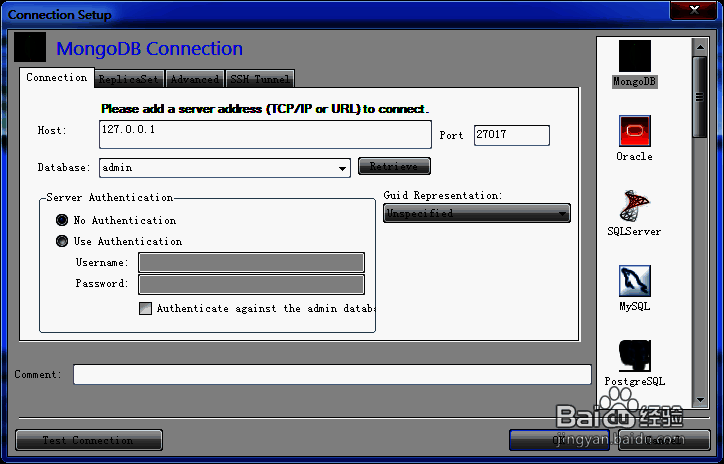Viewport: 724px width, 464px height.
Task: Select the MongoDB database type icon
Action: pyautogui.click(x=634, y=57)
